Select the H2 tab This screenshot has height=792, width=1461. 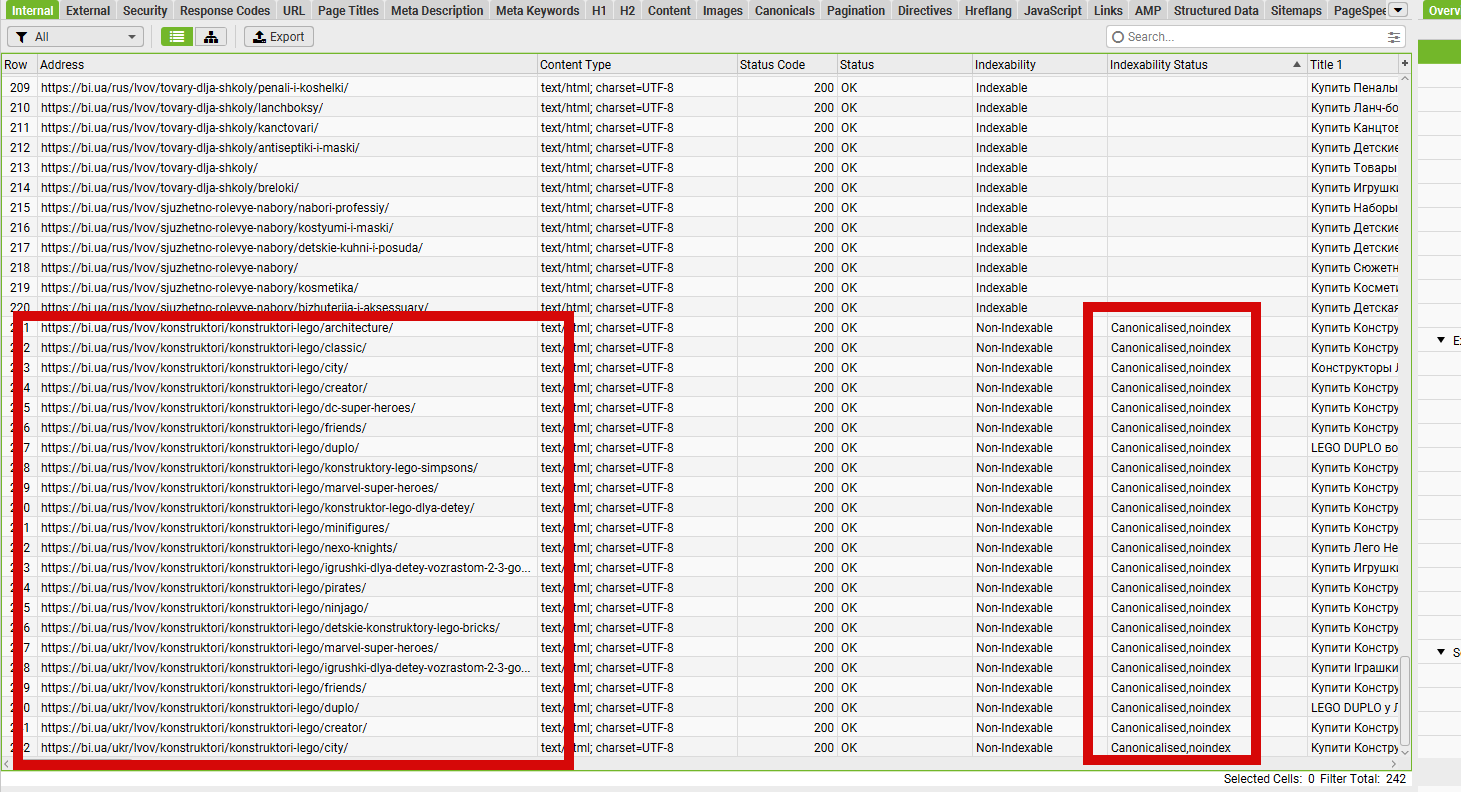(x=627, y=11)
